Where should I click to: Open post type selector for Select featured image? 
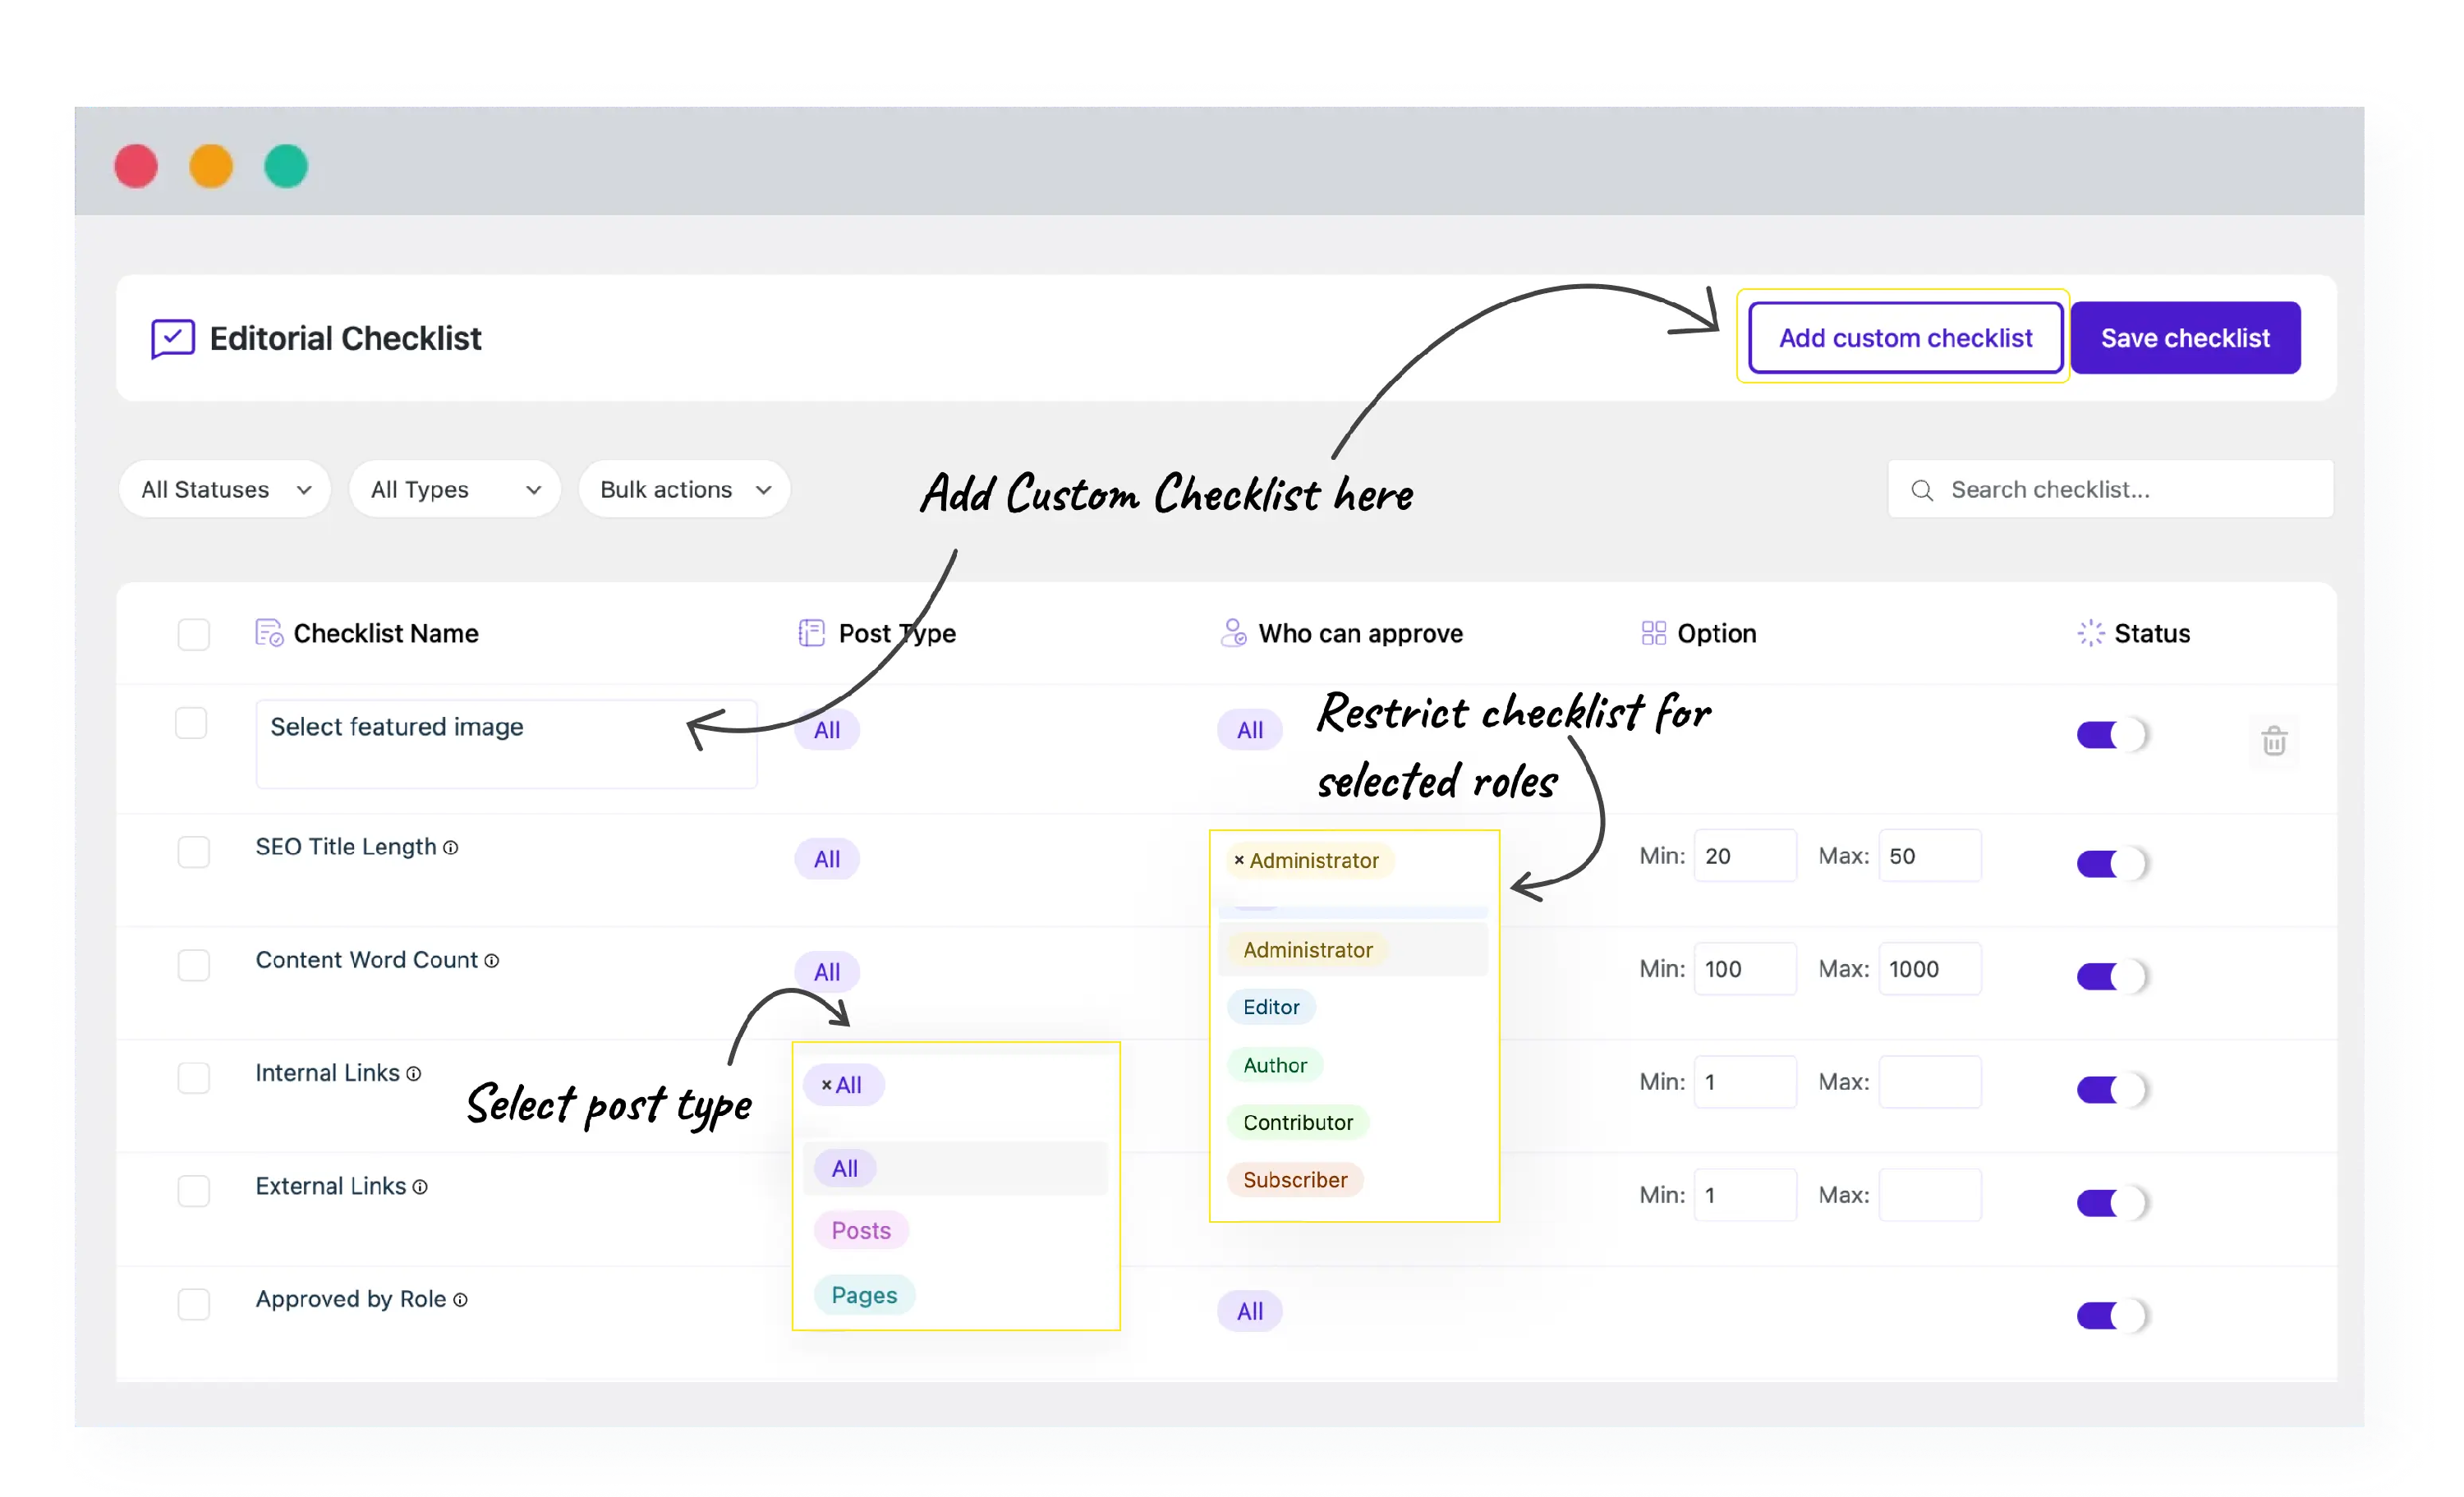(827, 731)
